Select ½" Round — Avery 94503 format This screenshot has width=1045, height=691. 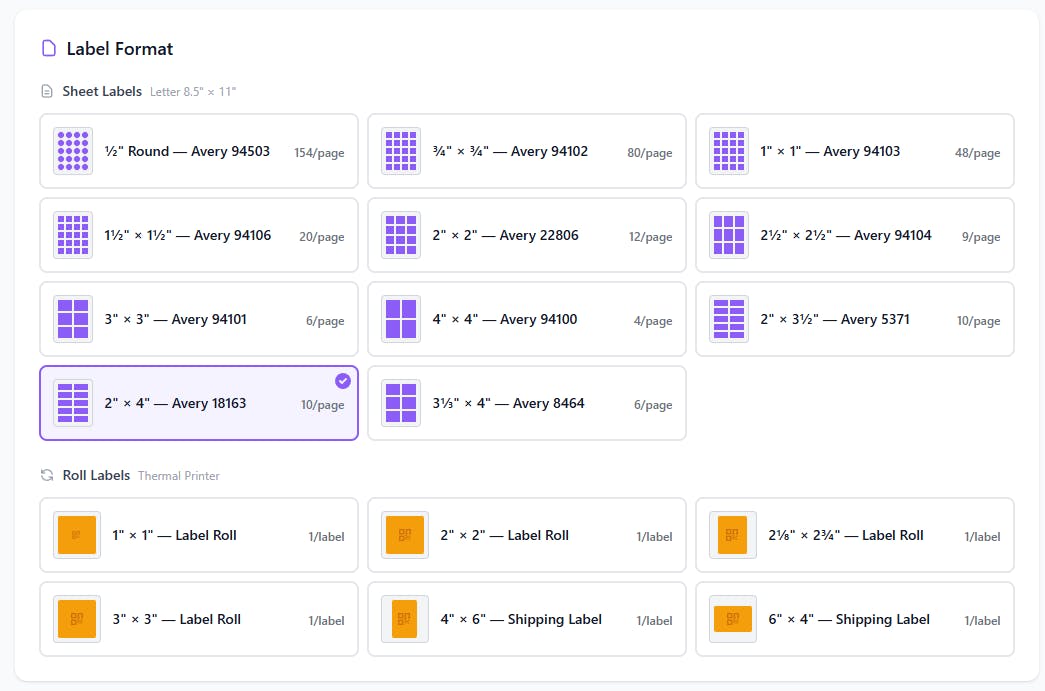(x=199, y=151)
